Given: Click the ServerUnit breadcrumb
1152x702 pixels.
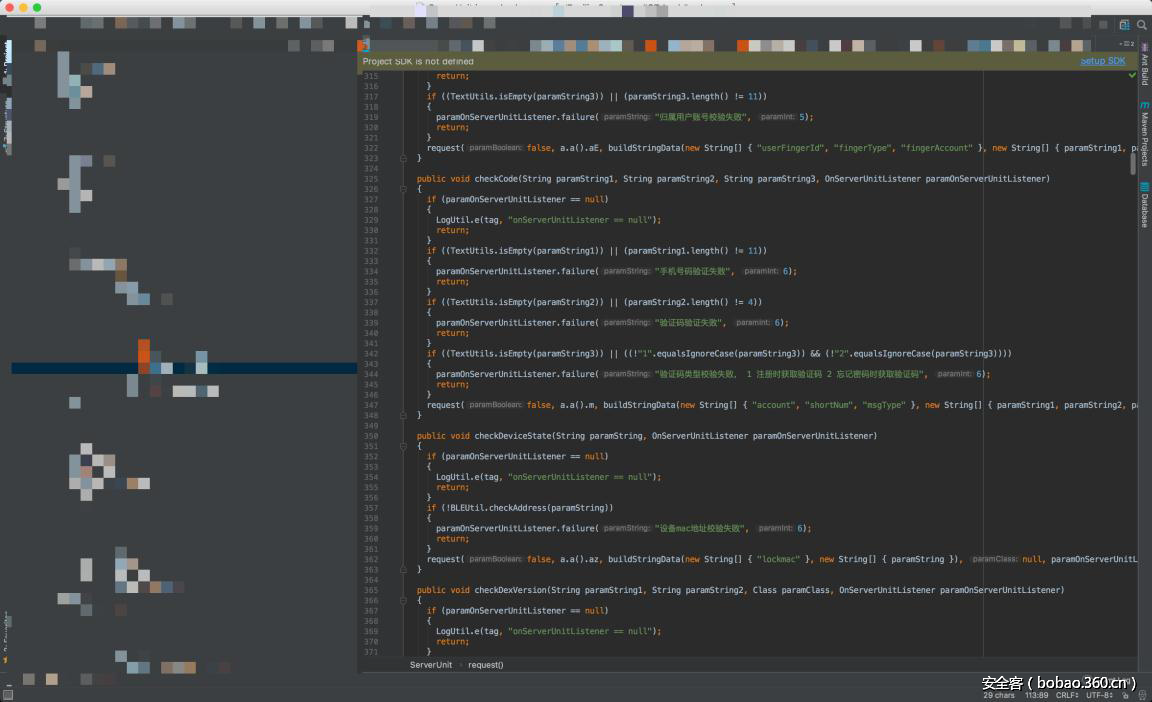Looking at the screenshot, I should coord(430,665).
